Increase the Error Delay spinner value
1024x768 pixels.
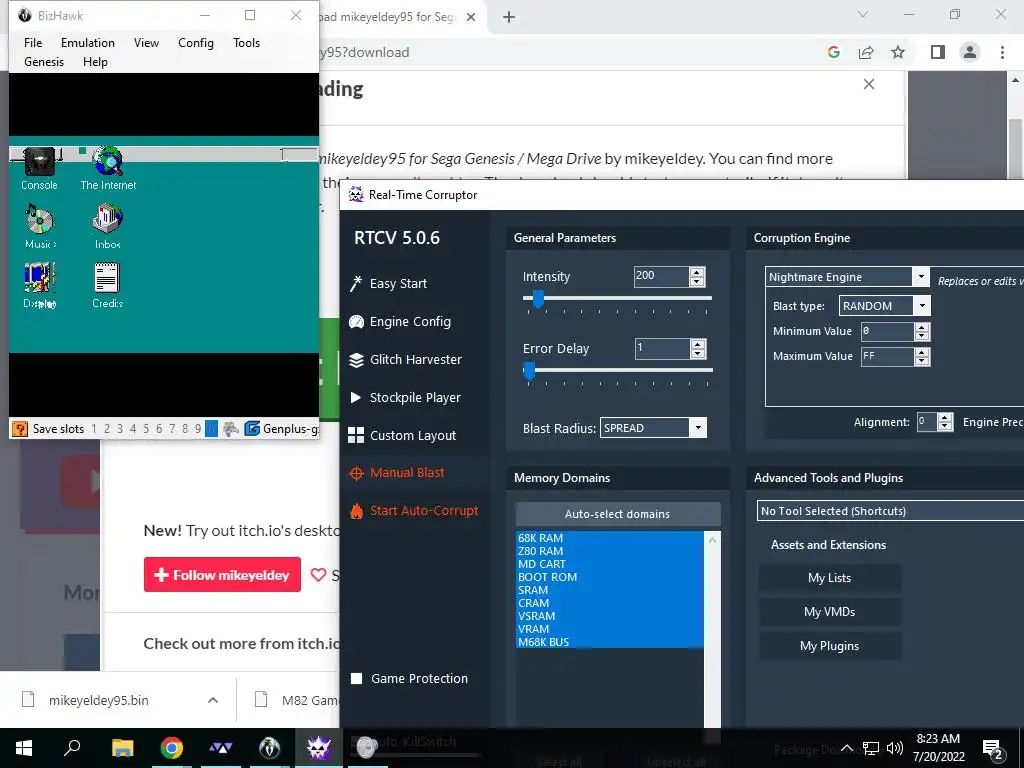click(x=697, y=344)
